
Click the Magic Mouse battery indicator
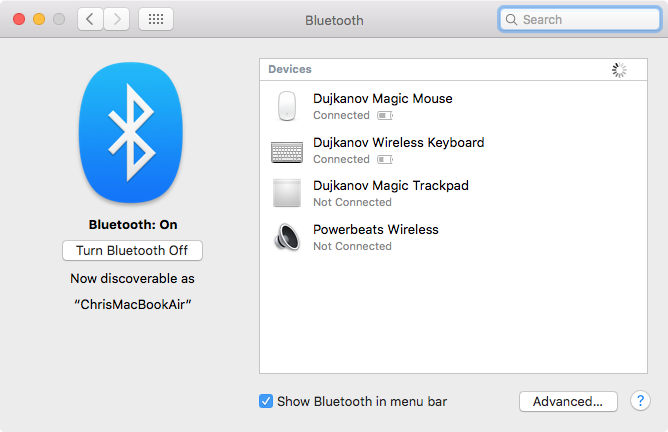tap(385, 115)
